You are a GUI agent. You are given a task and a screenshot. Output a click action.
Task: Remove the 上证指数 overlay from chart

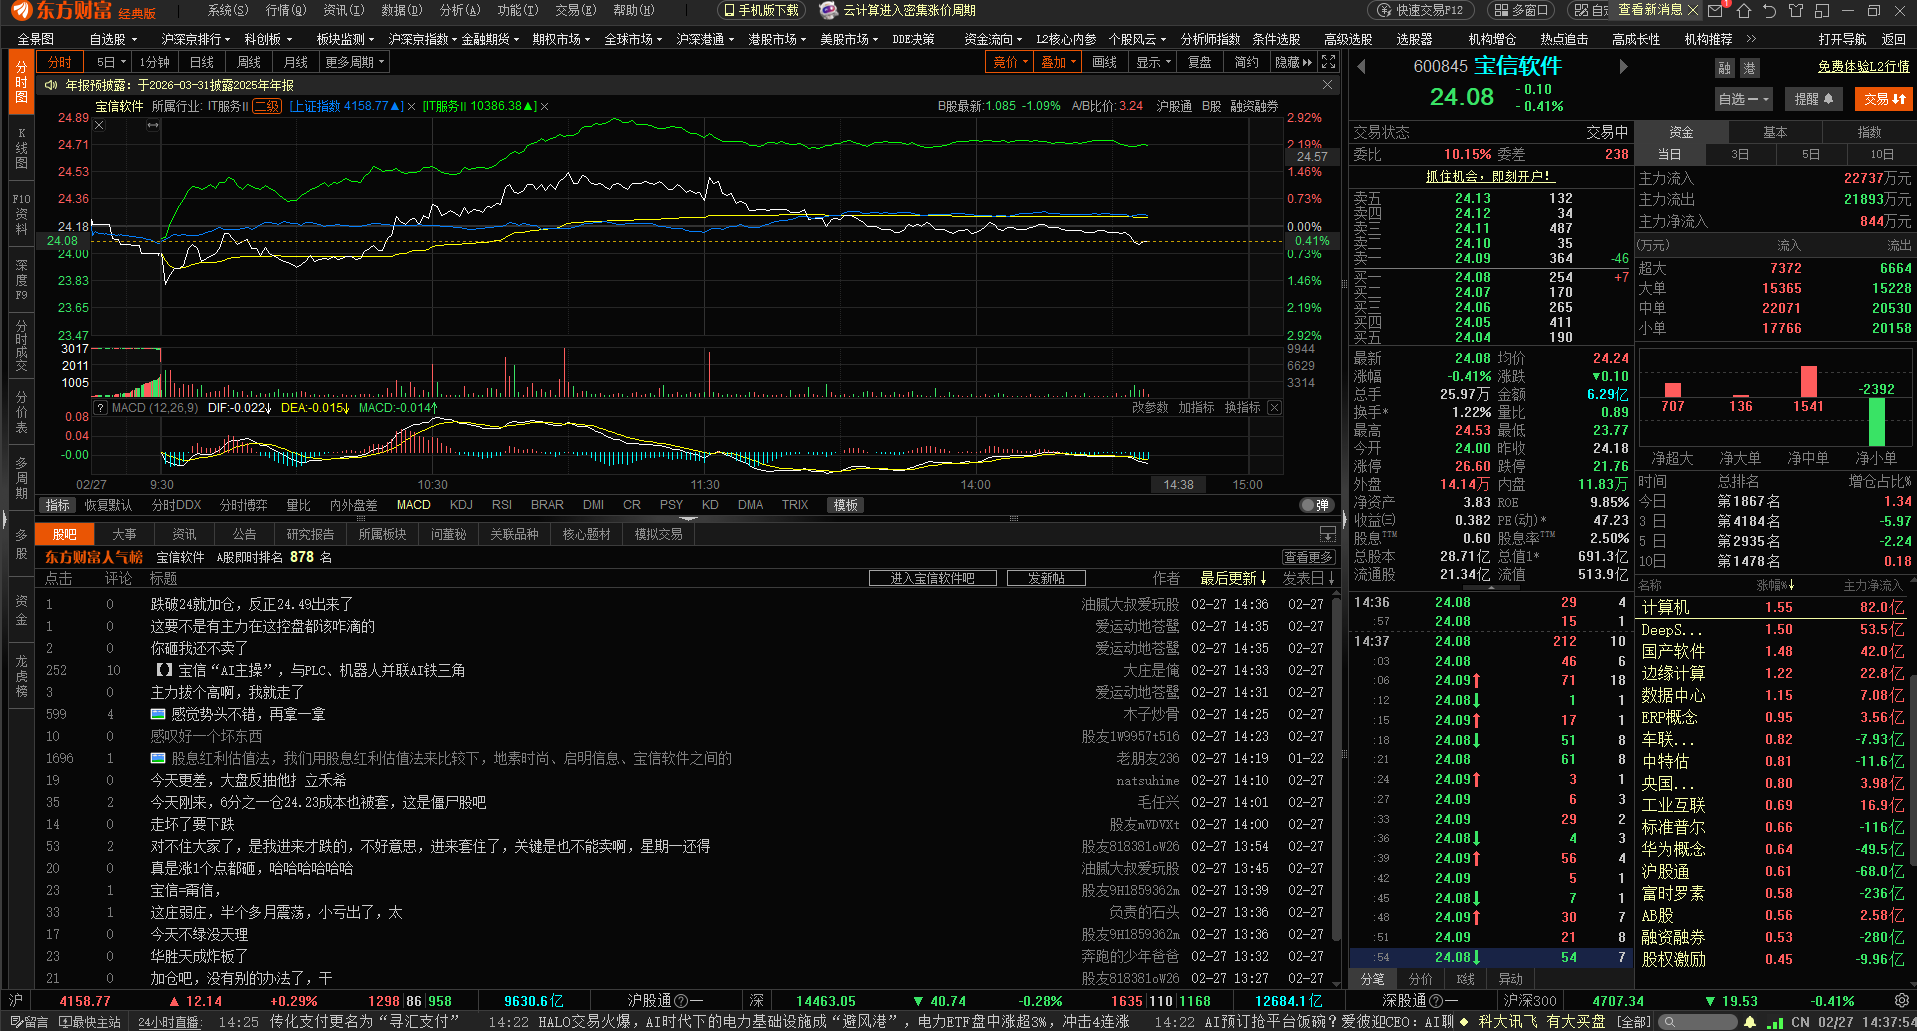[411, 106]
